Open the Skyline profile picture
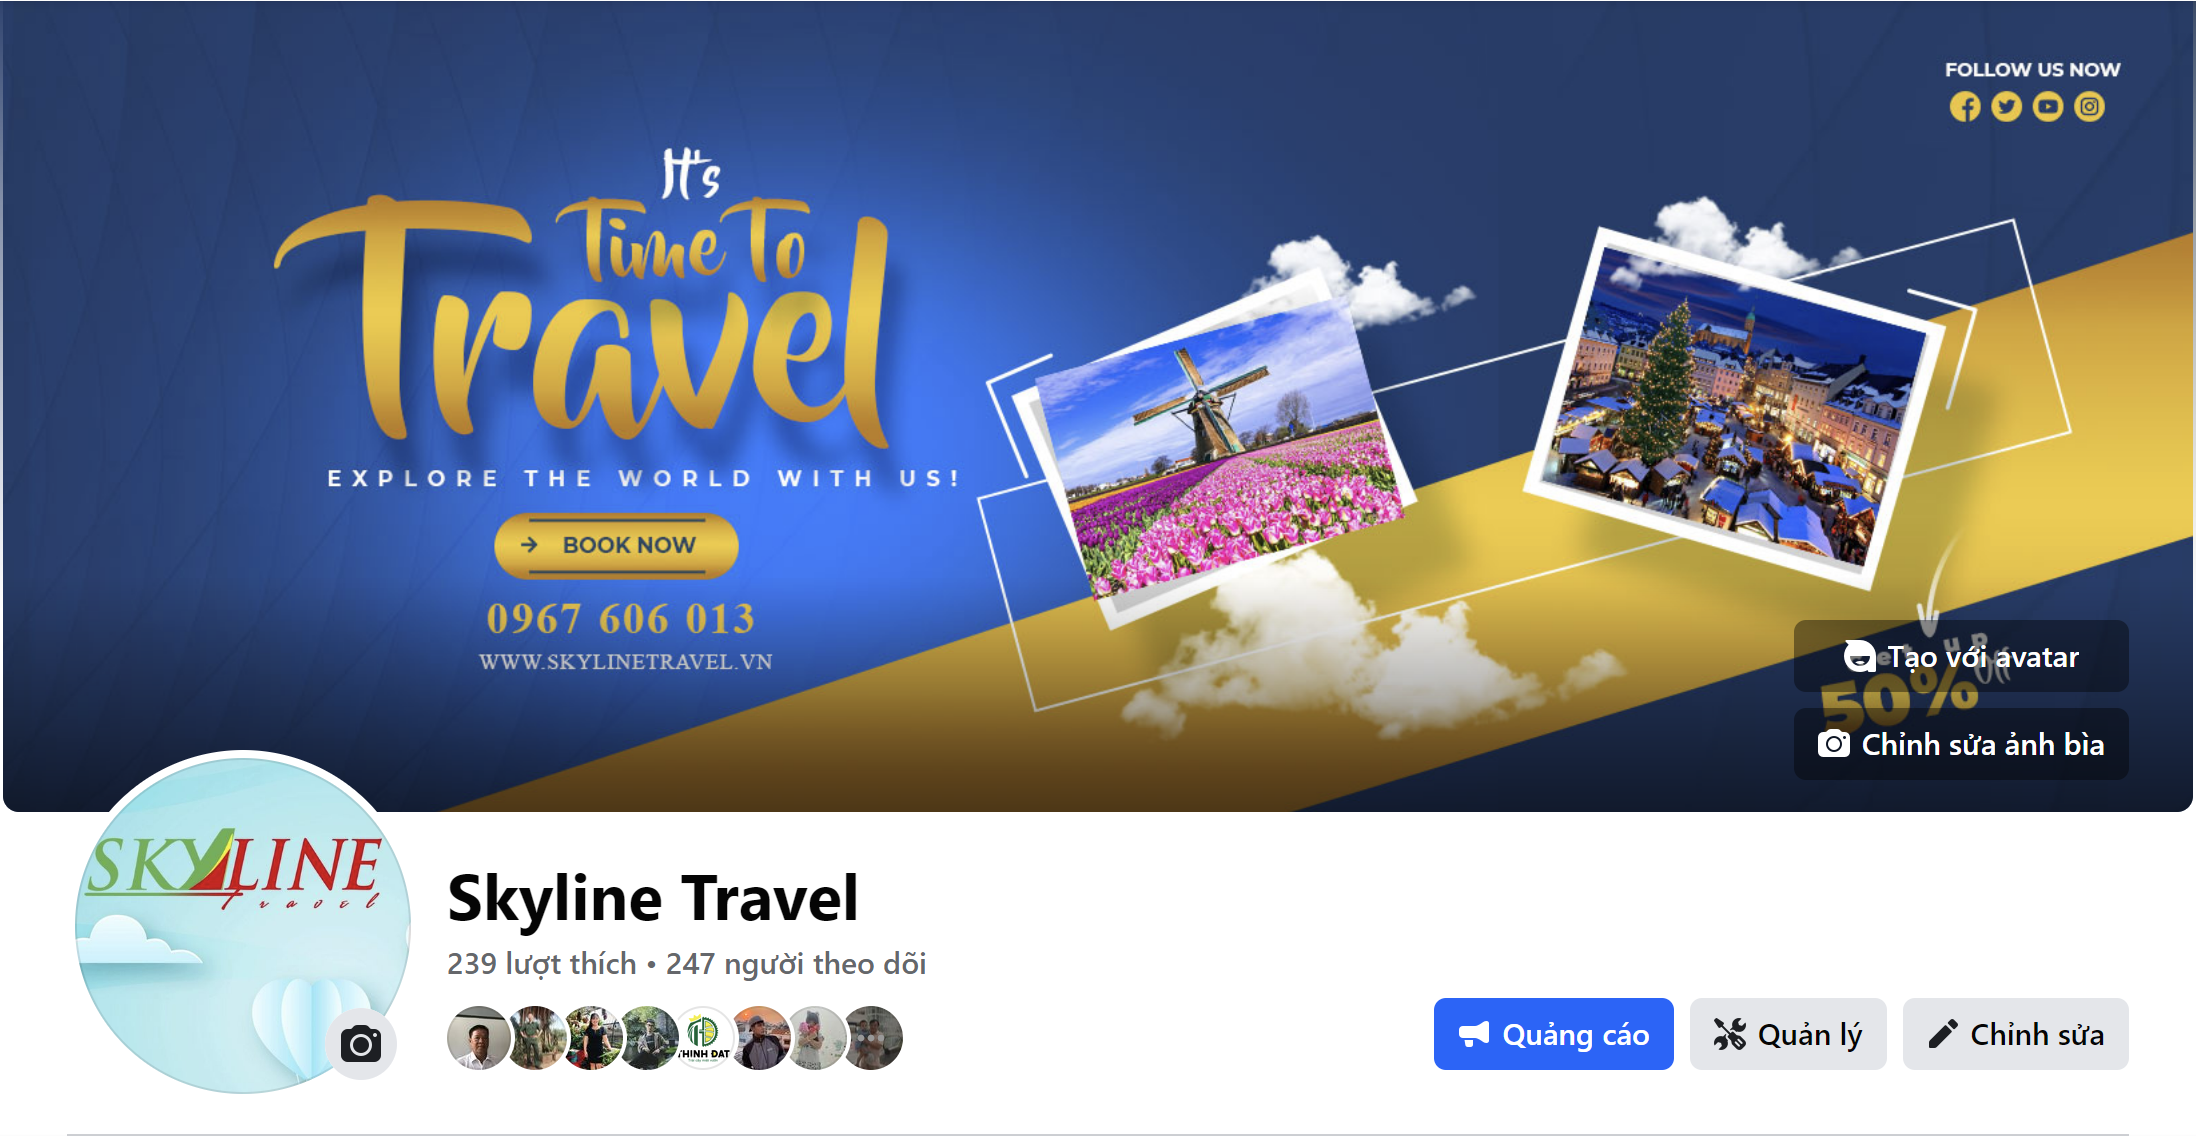Viewport: 2196px width, 1137px height. pos(243,922)
